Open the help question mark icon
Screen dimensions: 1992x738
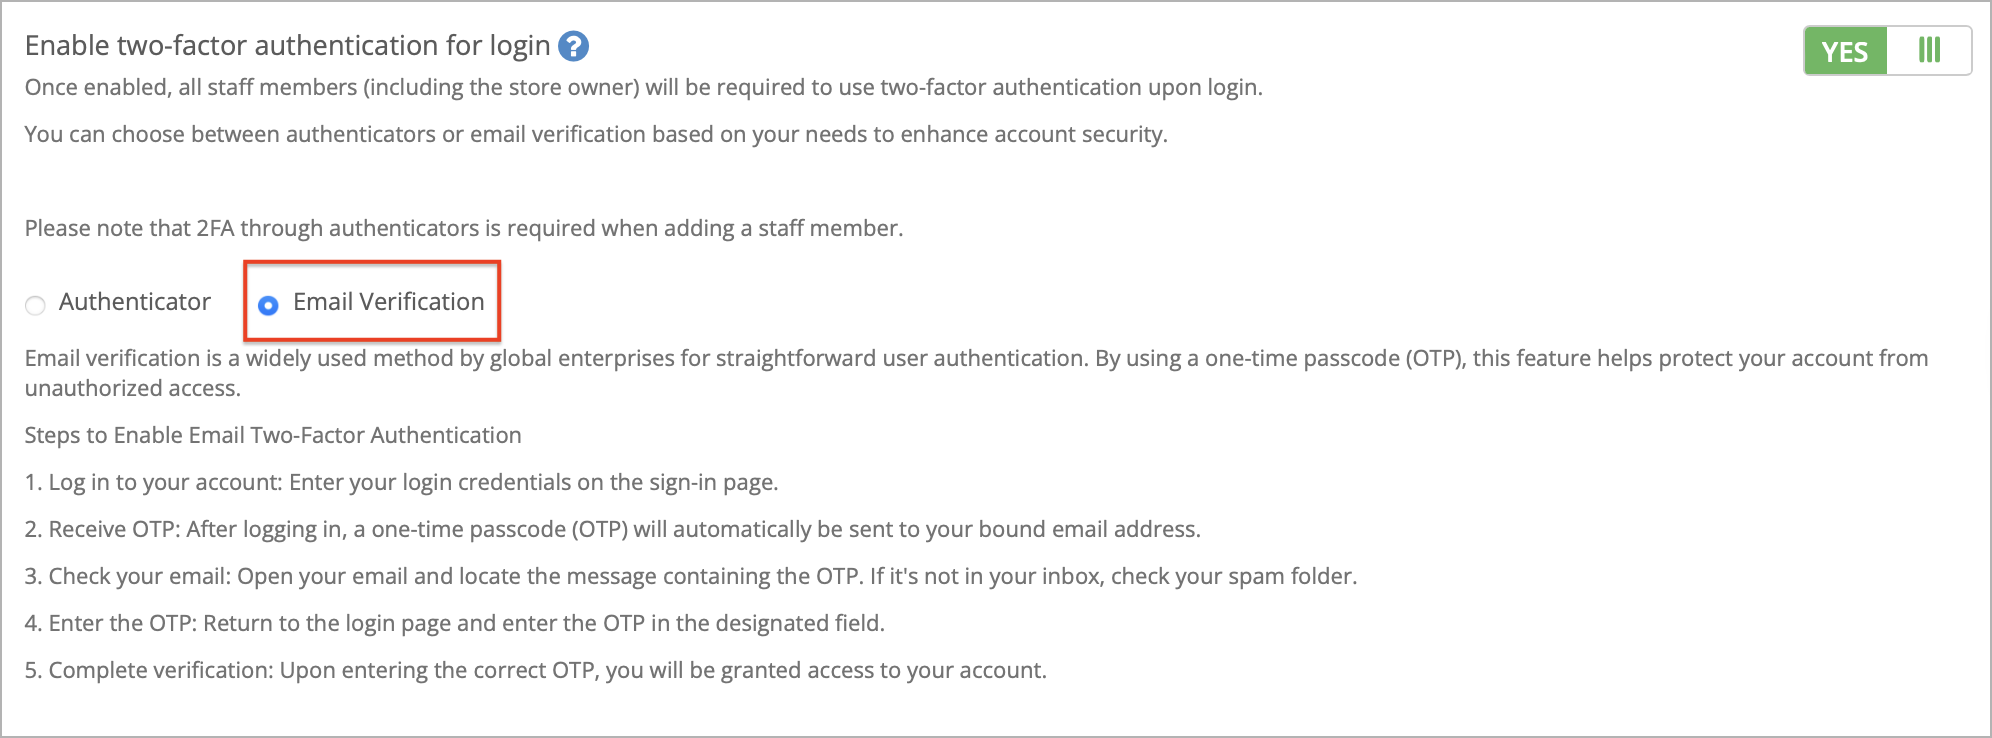(x=573, y=47)
